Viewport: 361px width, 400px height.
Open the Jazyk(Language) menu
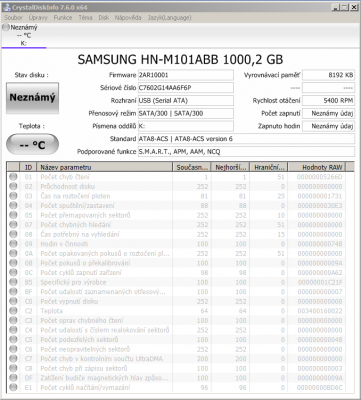pyautogui.click(x=170, y=18)
